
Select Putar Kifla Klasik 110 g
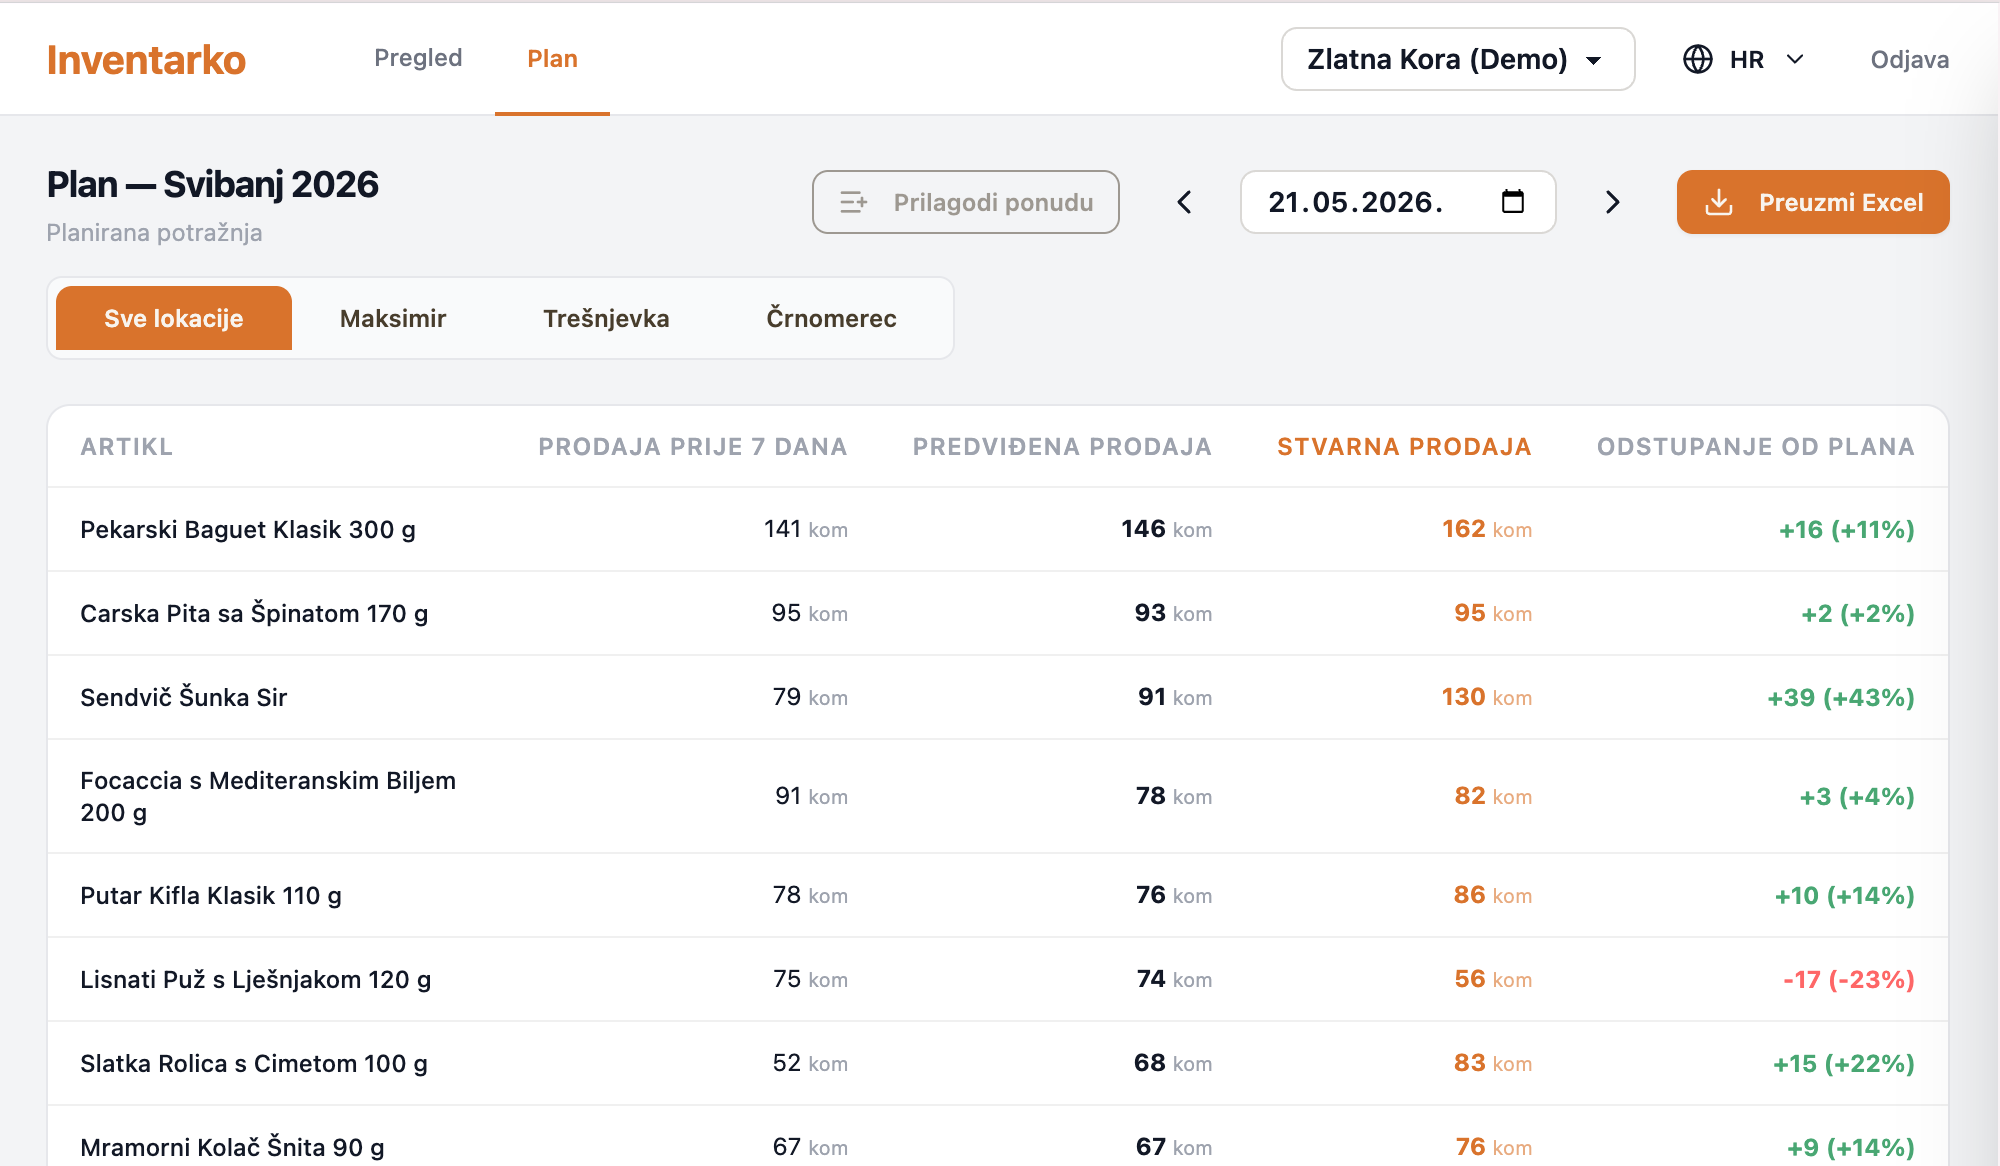pos(998,895)
